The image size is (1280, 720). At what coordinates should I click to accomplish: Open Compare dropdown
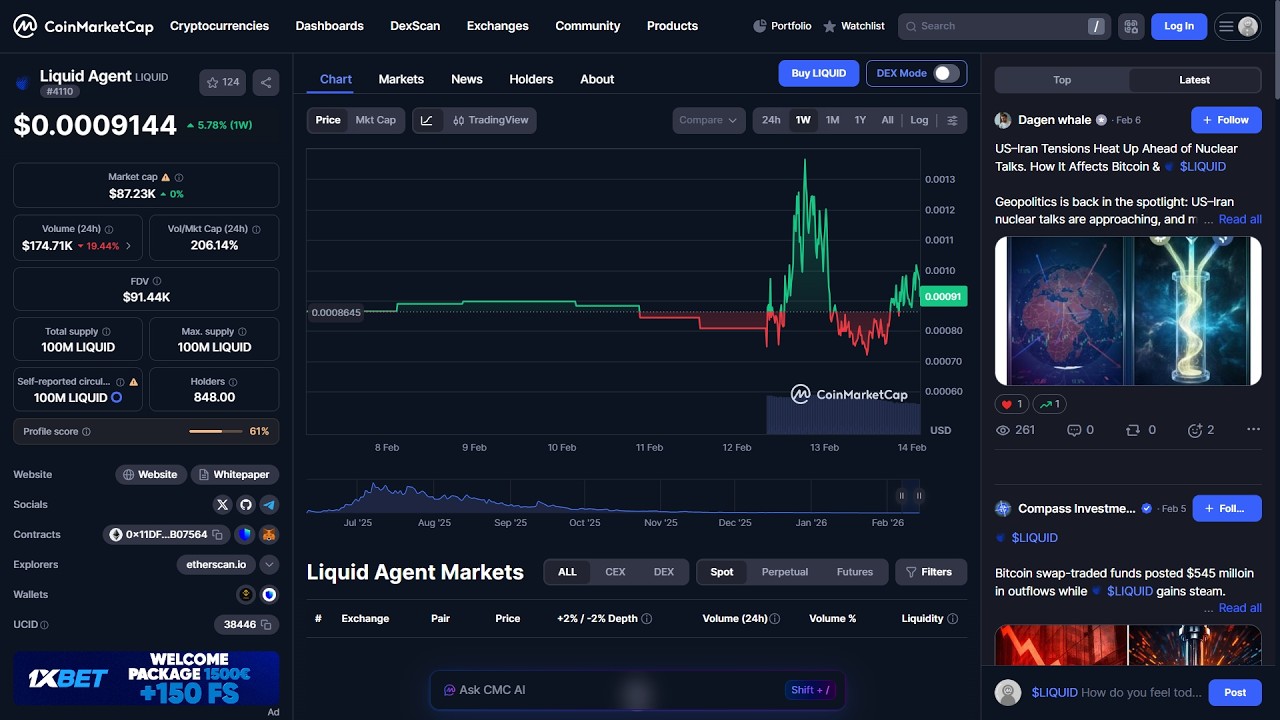pyautogui.click(x=708, y=120)
